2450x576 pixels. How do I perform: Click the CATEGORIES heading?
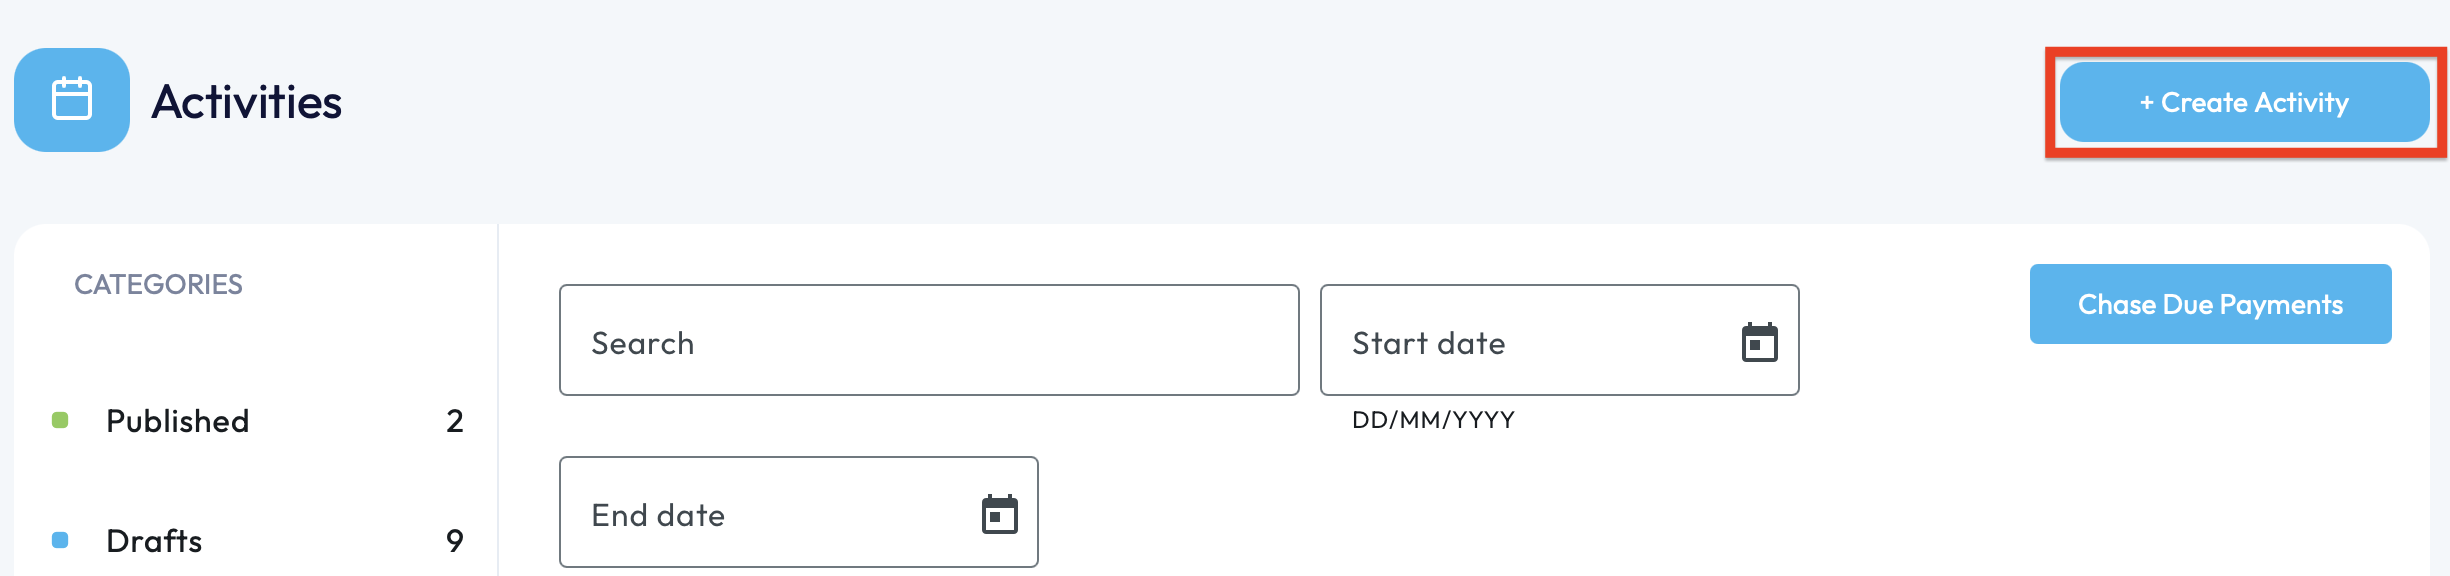click(158, 285)
